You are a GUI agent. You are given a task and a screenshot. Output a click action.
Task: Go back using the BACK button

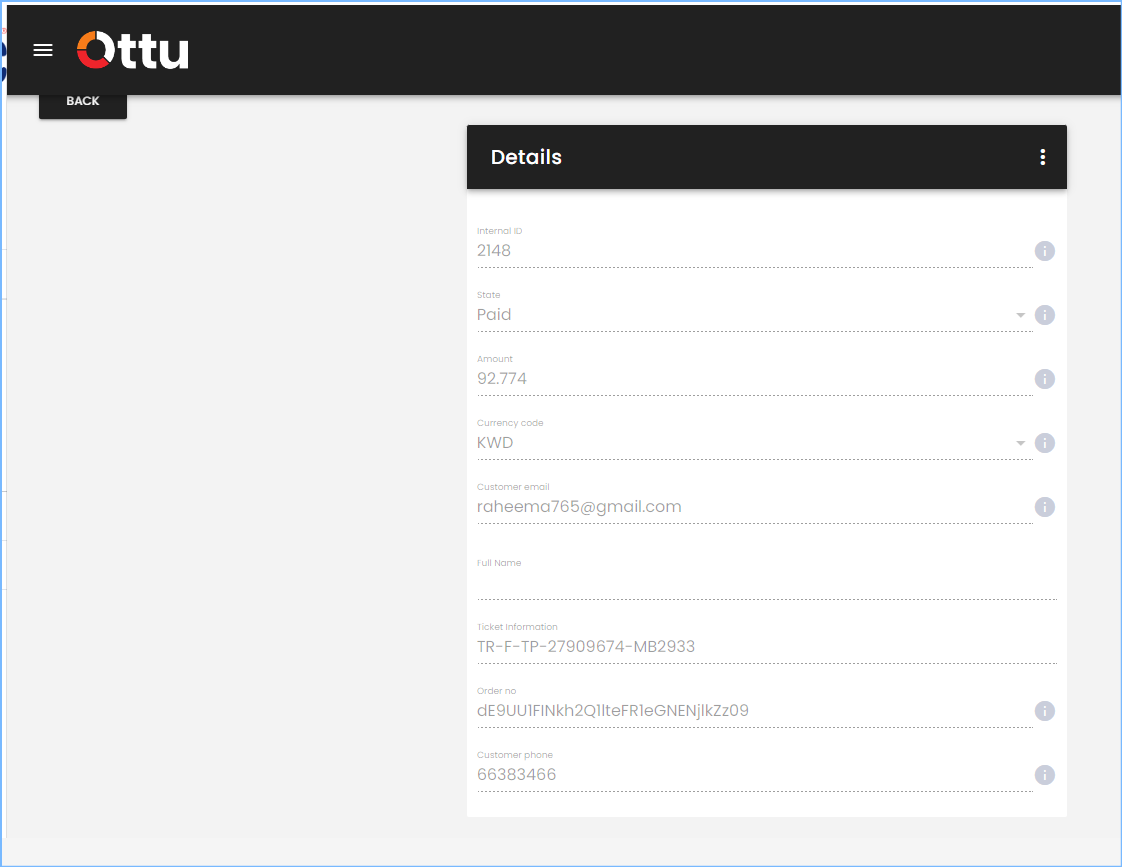pos(83,104)
